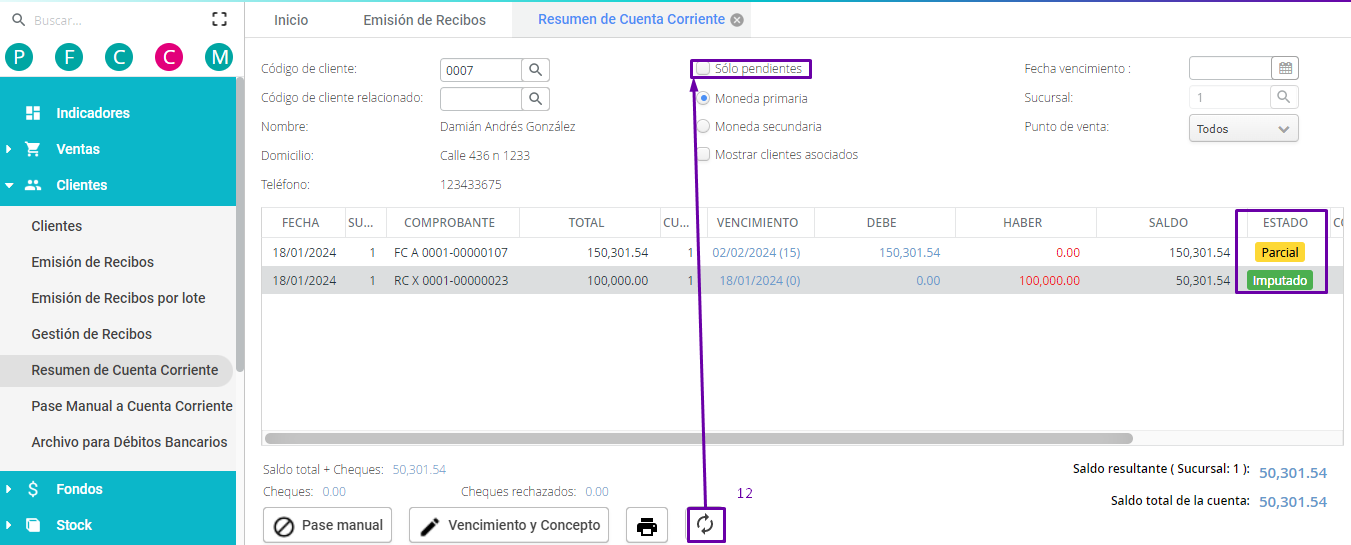Screen dimensions: 1351x545
Task: Select the Resumen de Cuenta Corriente tab
Action: click(631, 20)
